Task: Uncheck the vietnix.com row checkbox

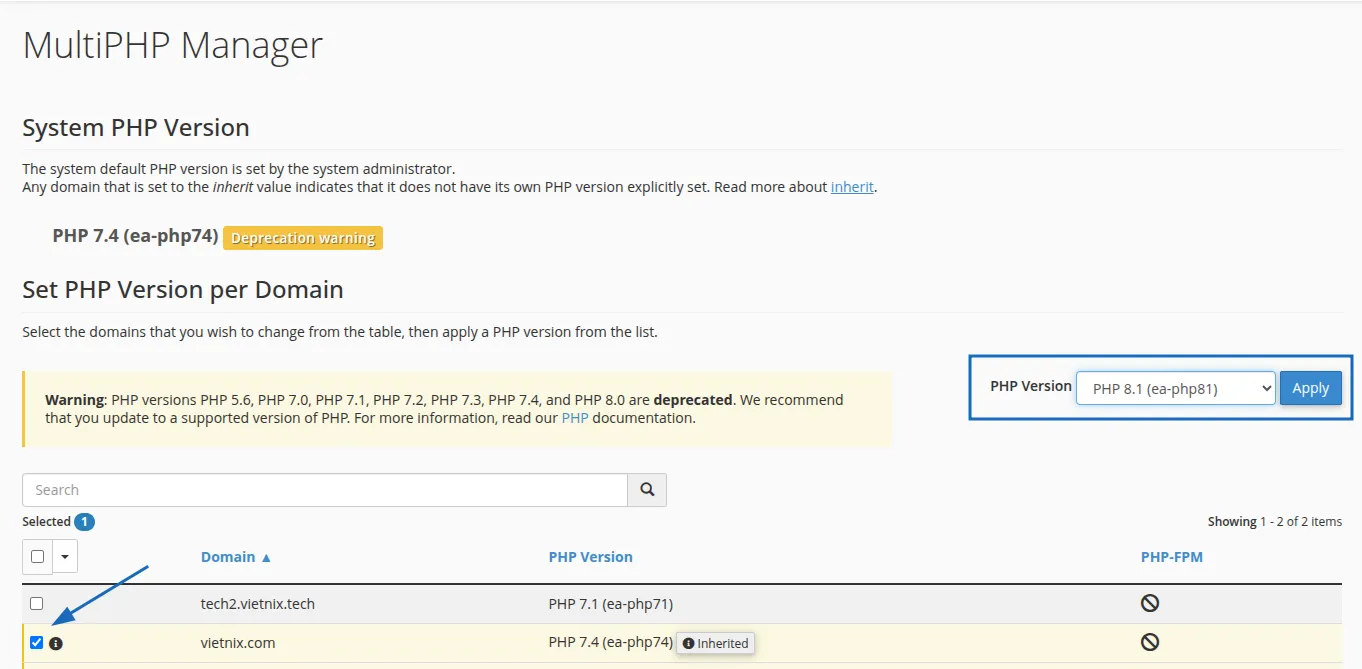Action: 37,643
